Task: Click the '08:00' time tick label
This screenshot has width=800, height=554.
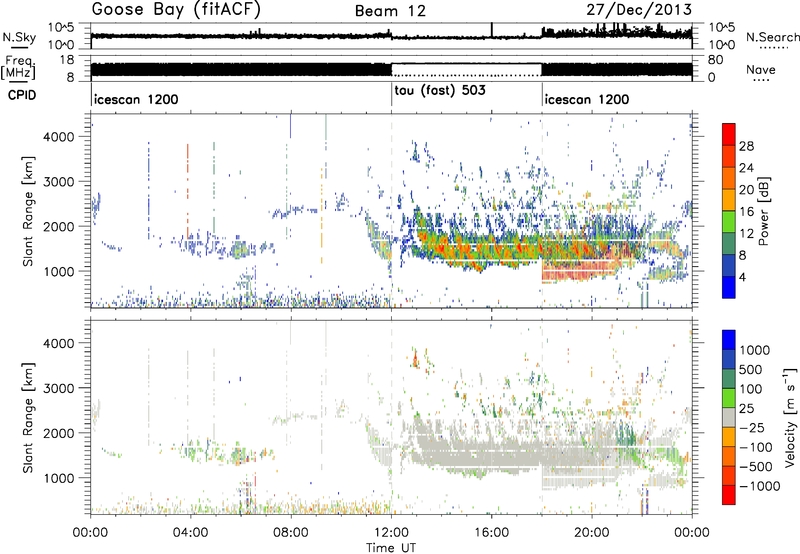Action: tap(291, 533)
